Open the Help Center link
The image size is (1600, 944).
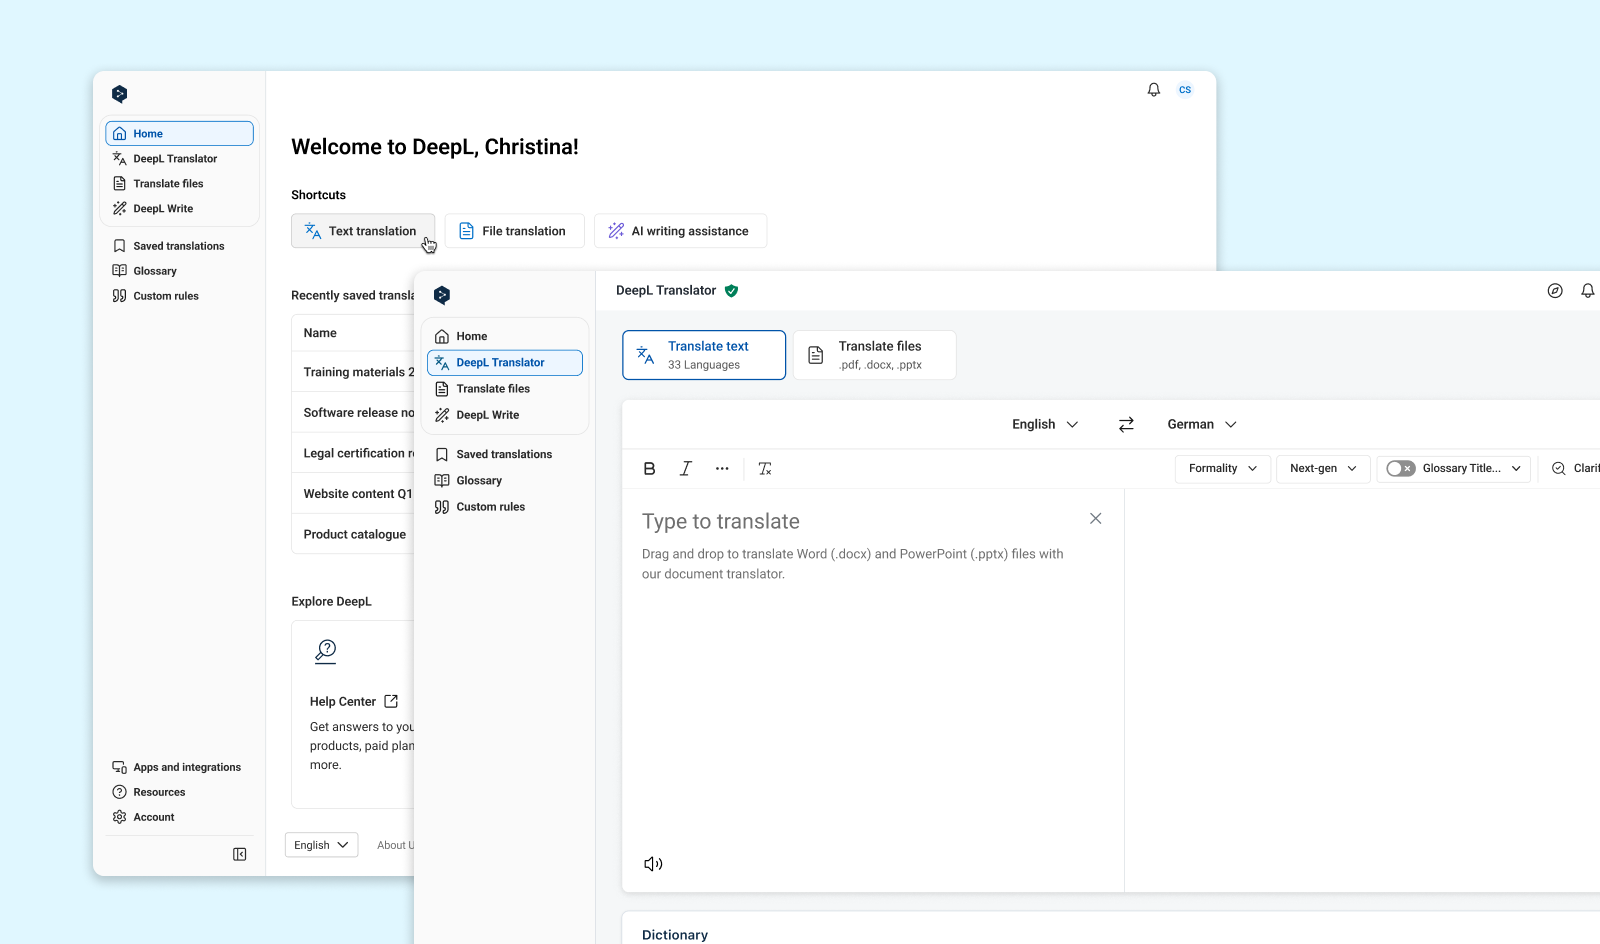354,702
